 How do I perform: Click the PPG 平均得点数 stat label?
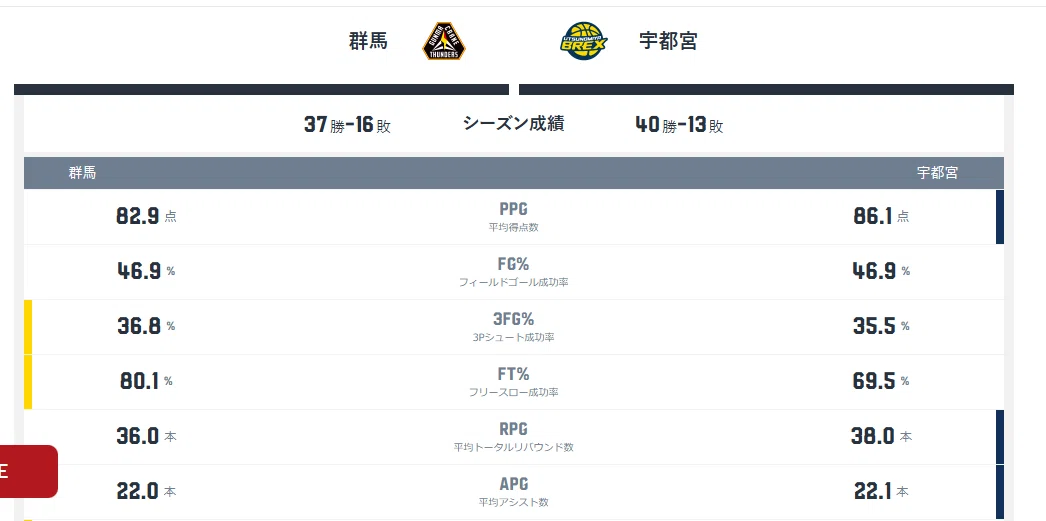513,217
